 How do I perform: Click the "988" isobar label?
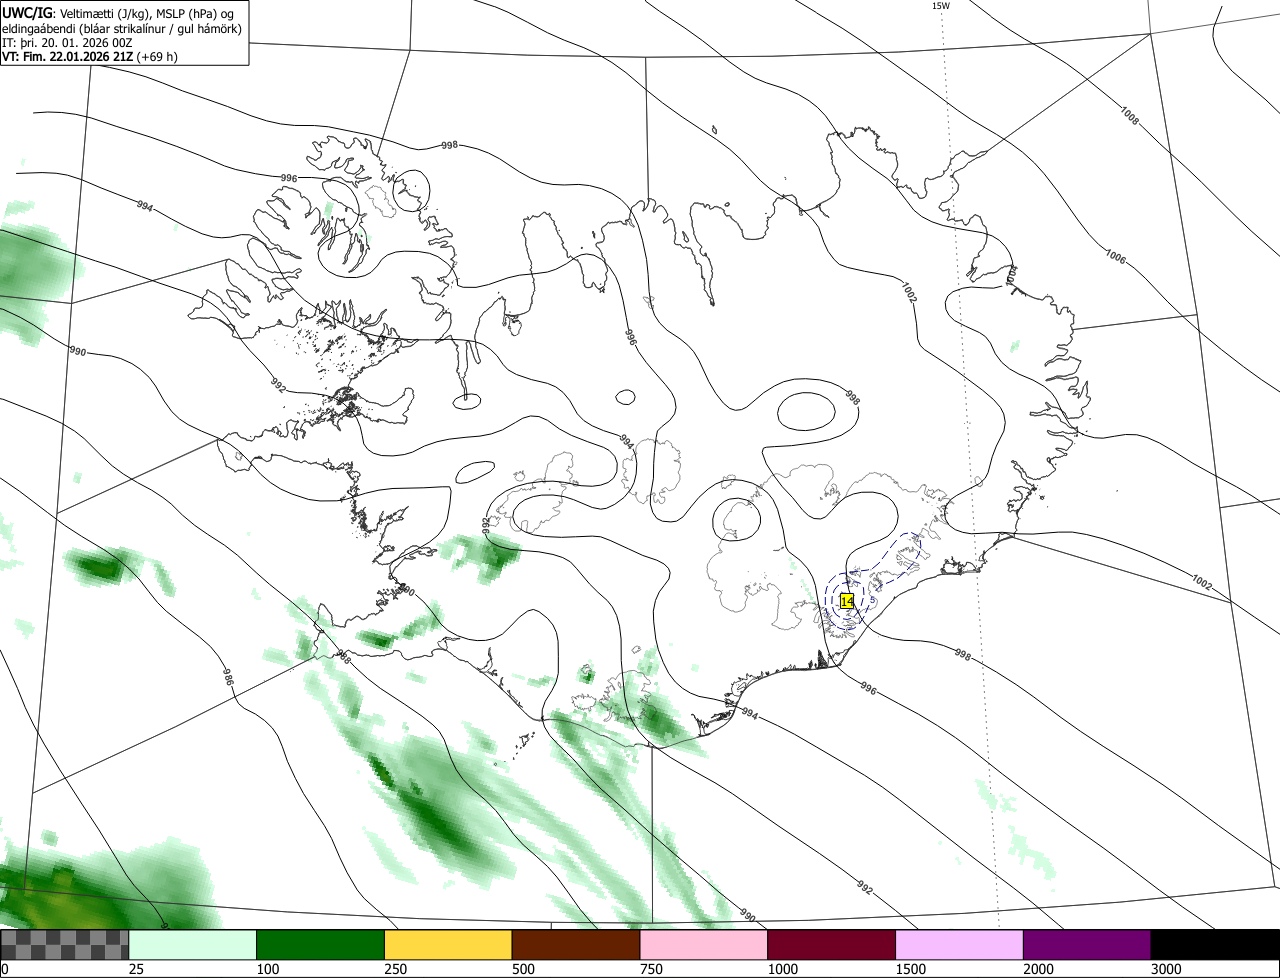tap(343, 657)
